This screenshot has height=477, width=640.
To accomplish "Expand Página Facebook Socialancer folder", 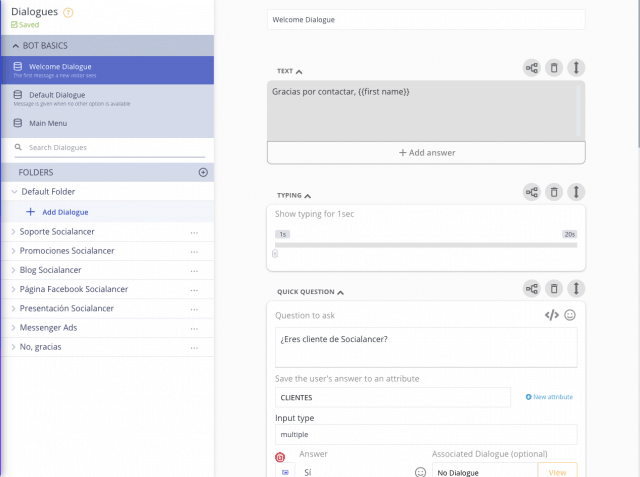I will [13, 289].
